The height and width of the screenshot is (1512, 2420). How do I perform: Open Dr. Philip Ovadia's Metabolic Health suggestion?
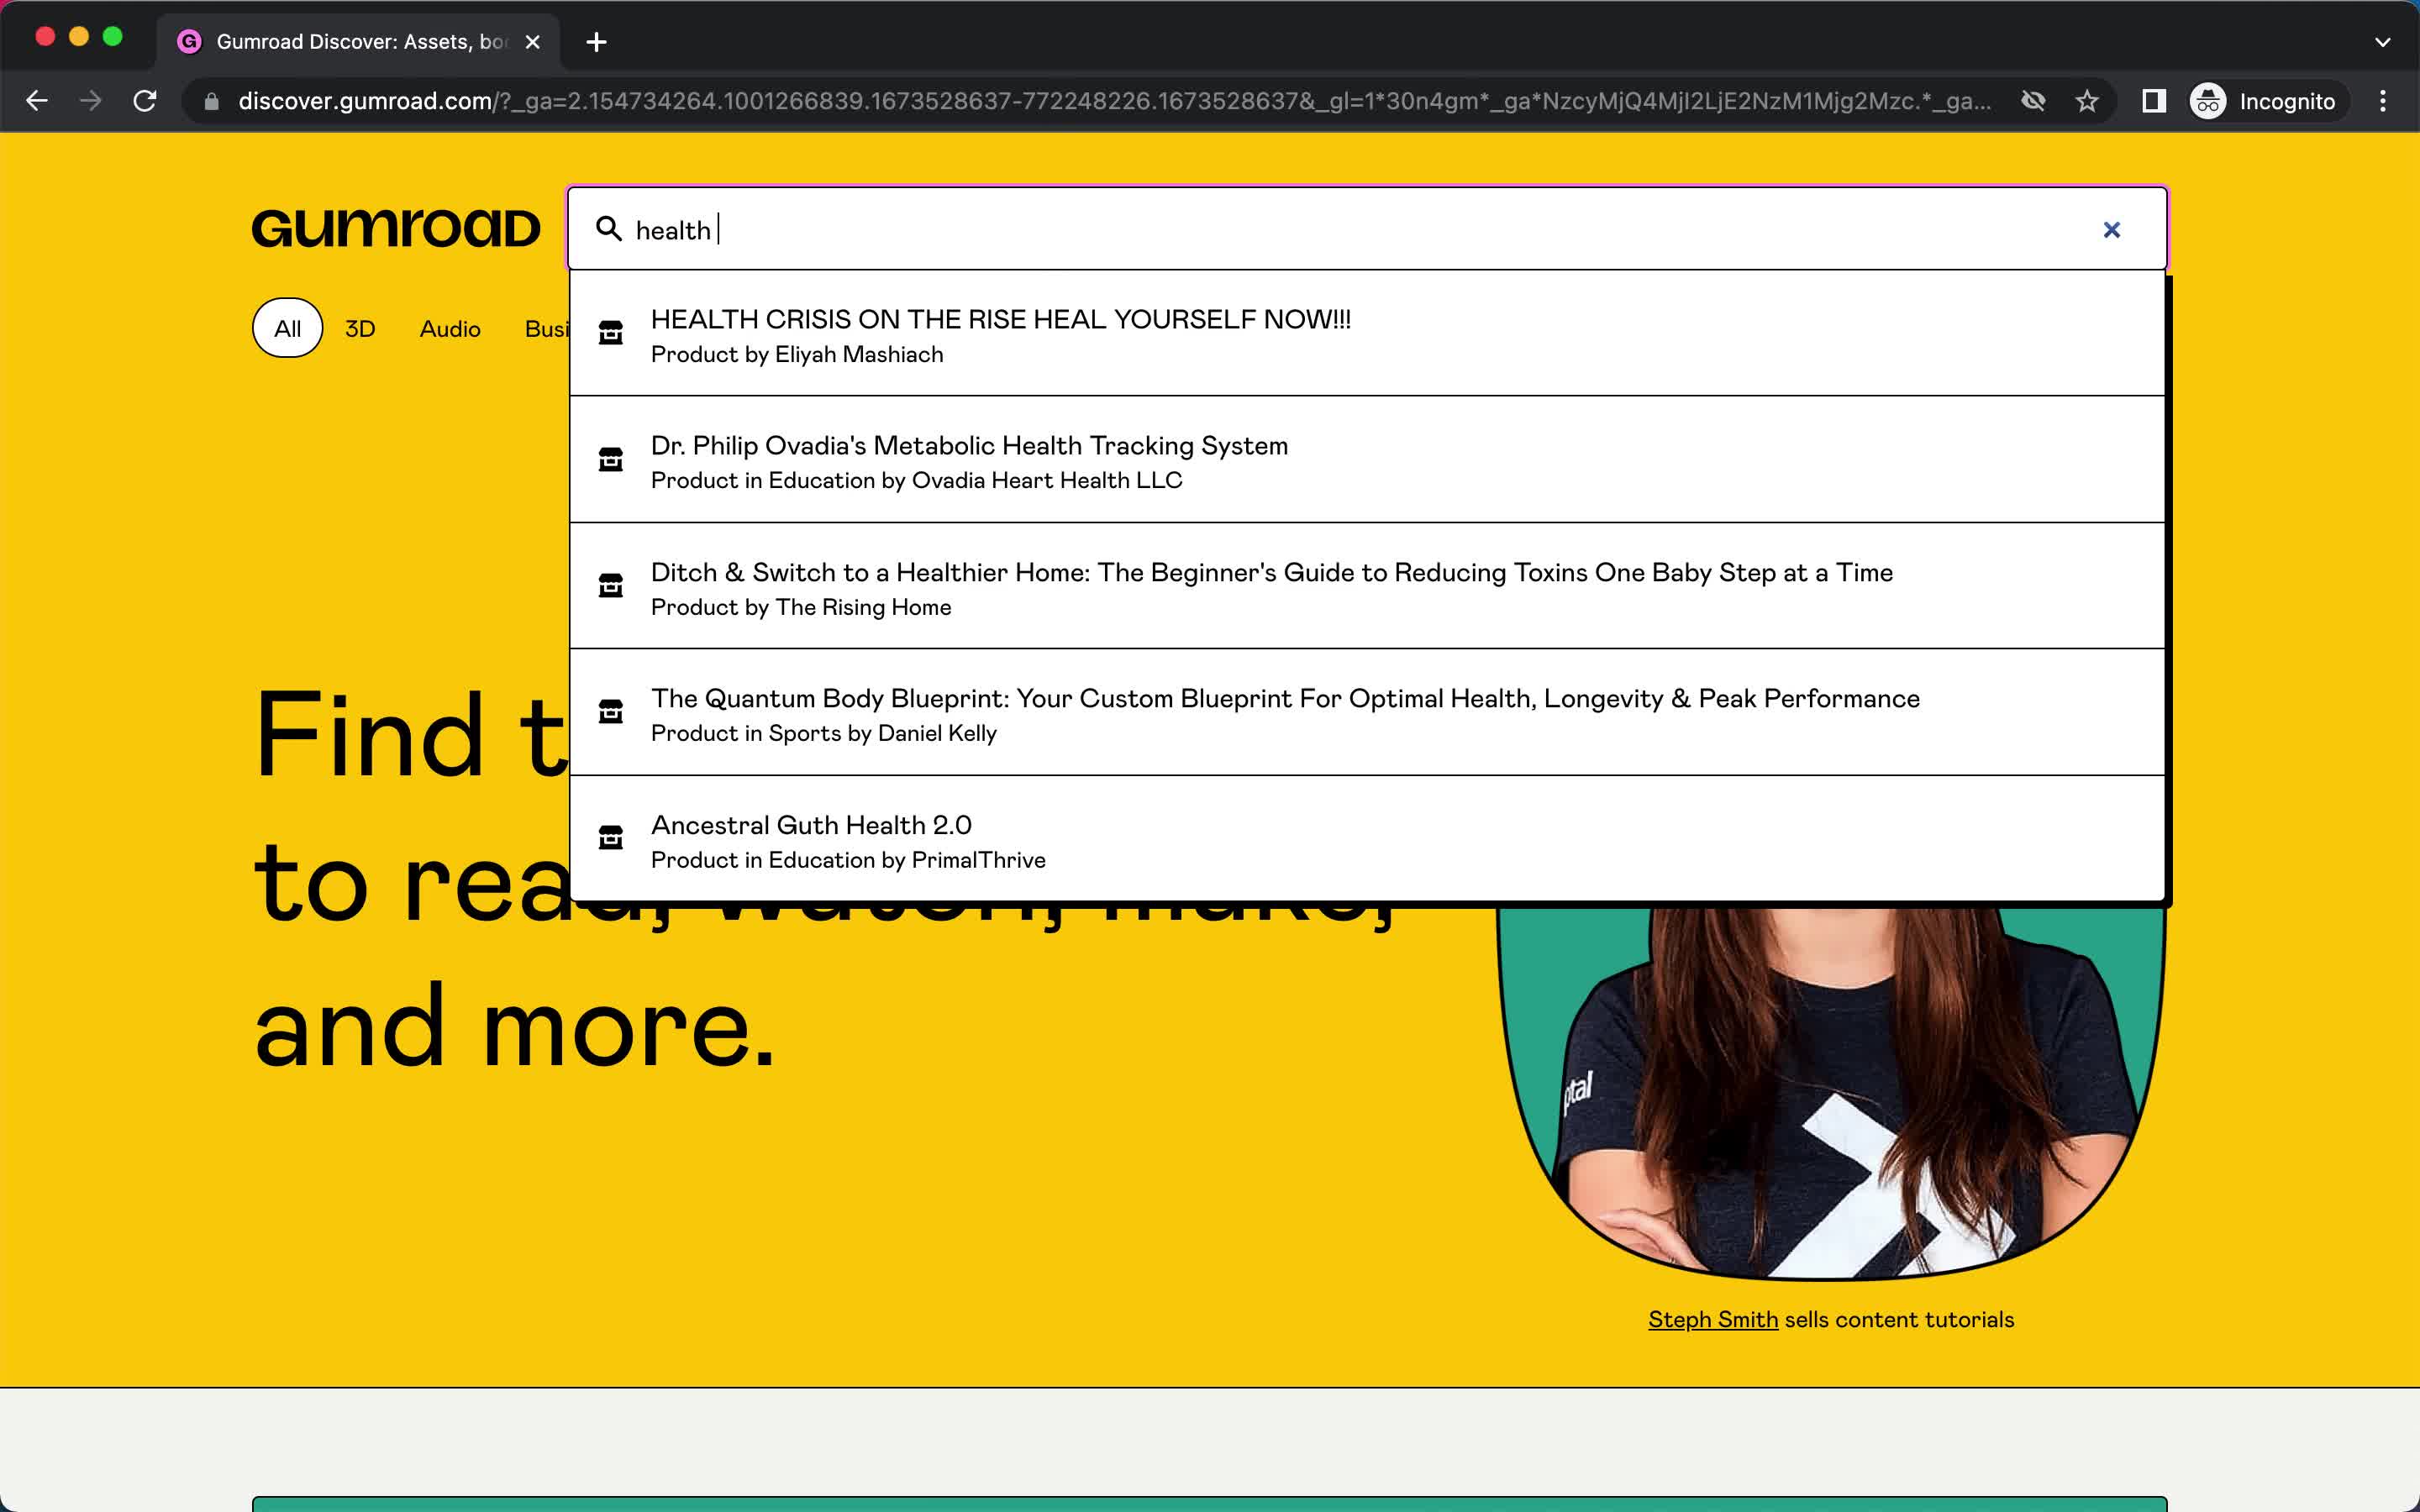[1367, 460]
